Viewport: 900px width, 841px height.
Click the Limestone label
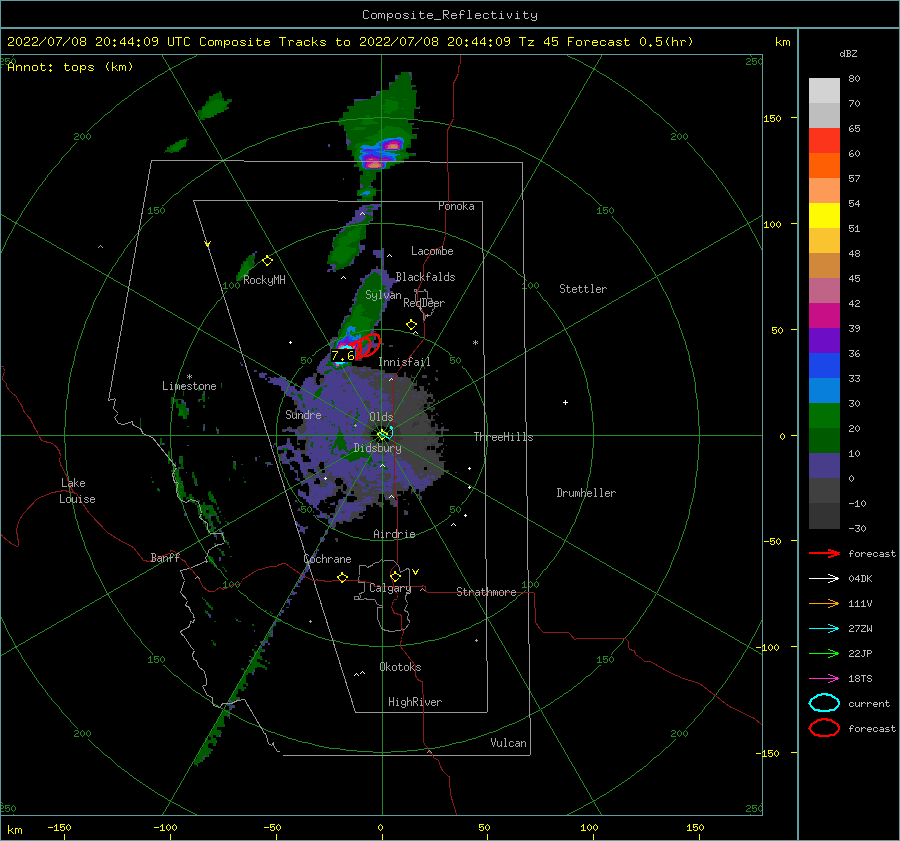click(189, 386)
